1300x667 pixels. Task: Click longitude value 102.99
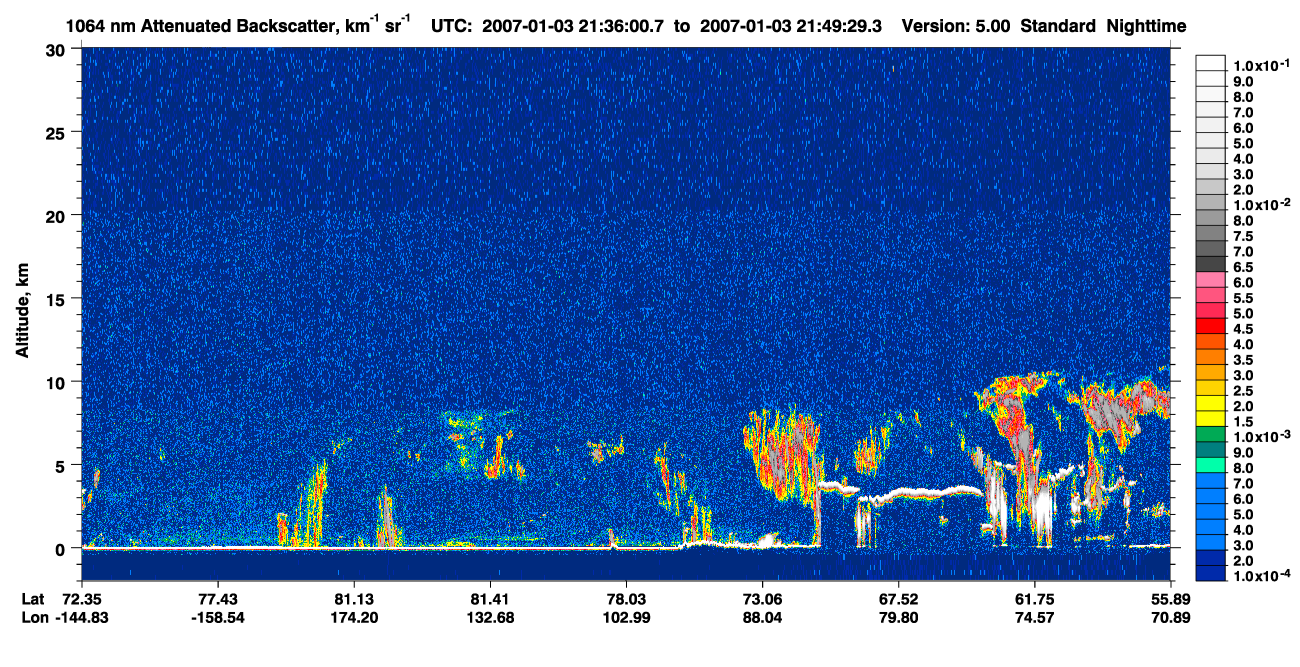[x=626, y=617]
